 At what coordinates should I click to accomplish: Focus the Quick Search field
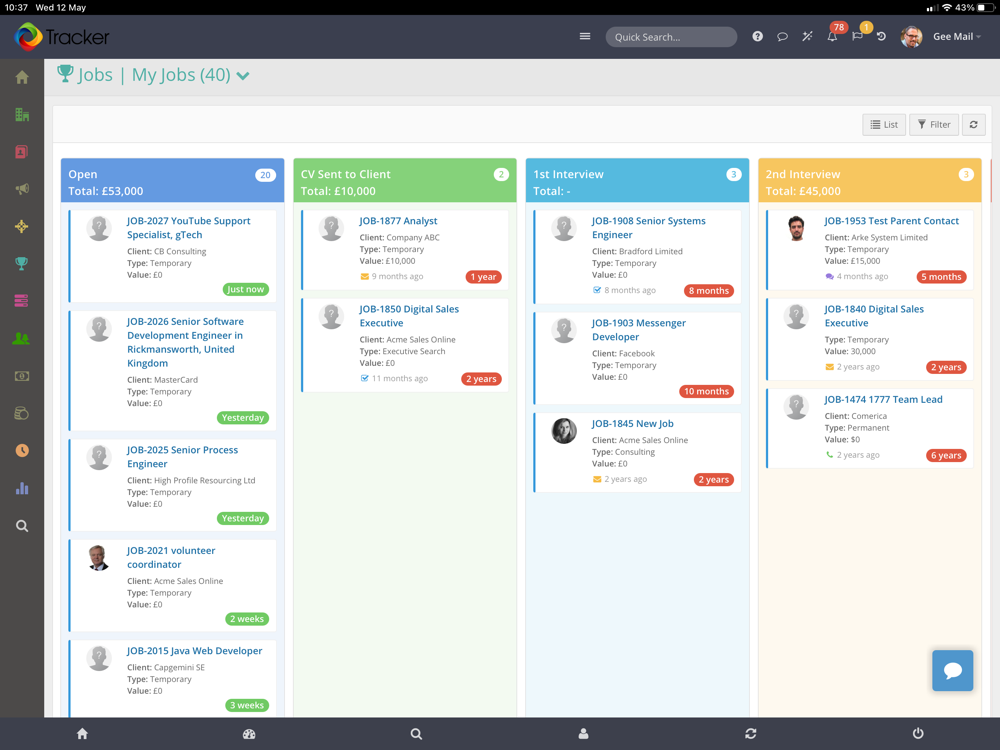pyautogui.click(x=671, y=36)
